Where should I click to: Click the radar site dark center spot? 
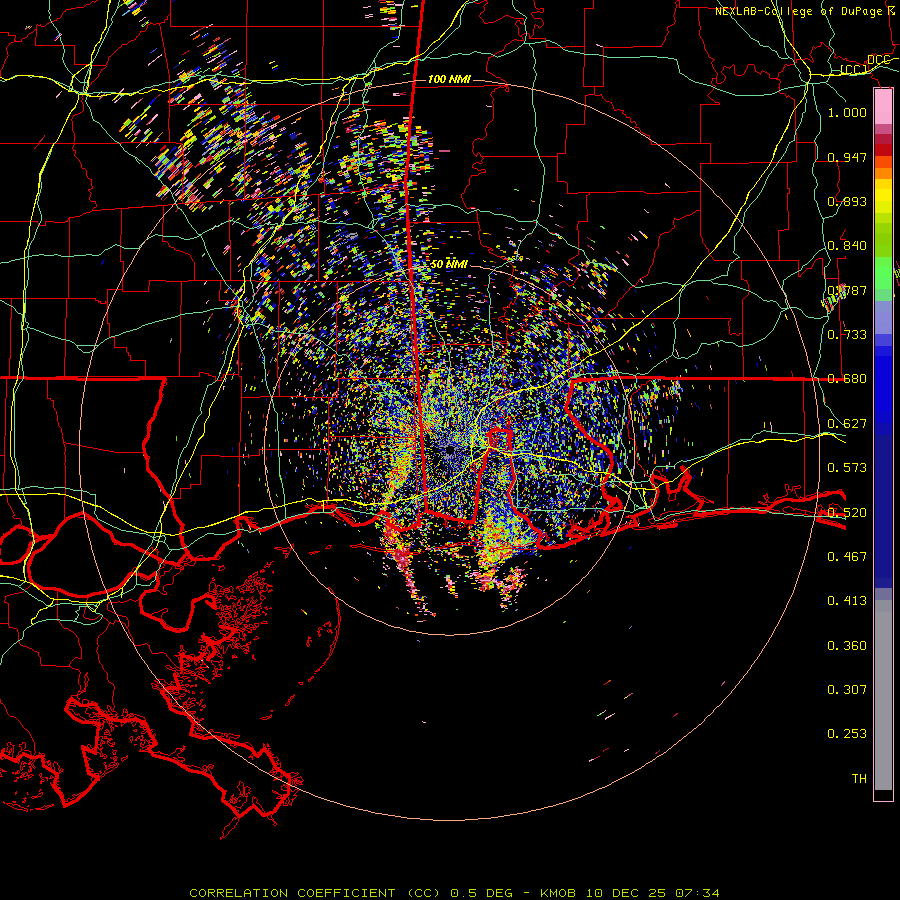[x=450, y=451]
